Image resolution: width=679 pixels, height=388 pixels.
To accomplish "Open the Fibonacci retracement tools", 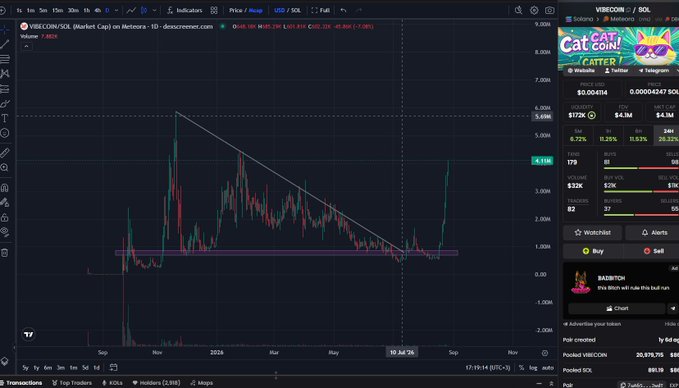I will [5, 59].
